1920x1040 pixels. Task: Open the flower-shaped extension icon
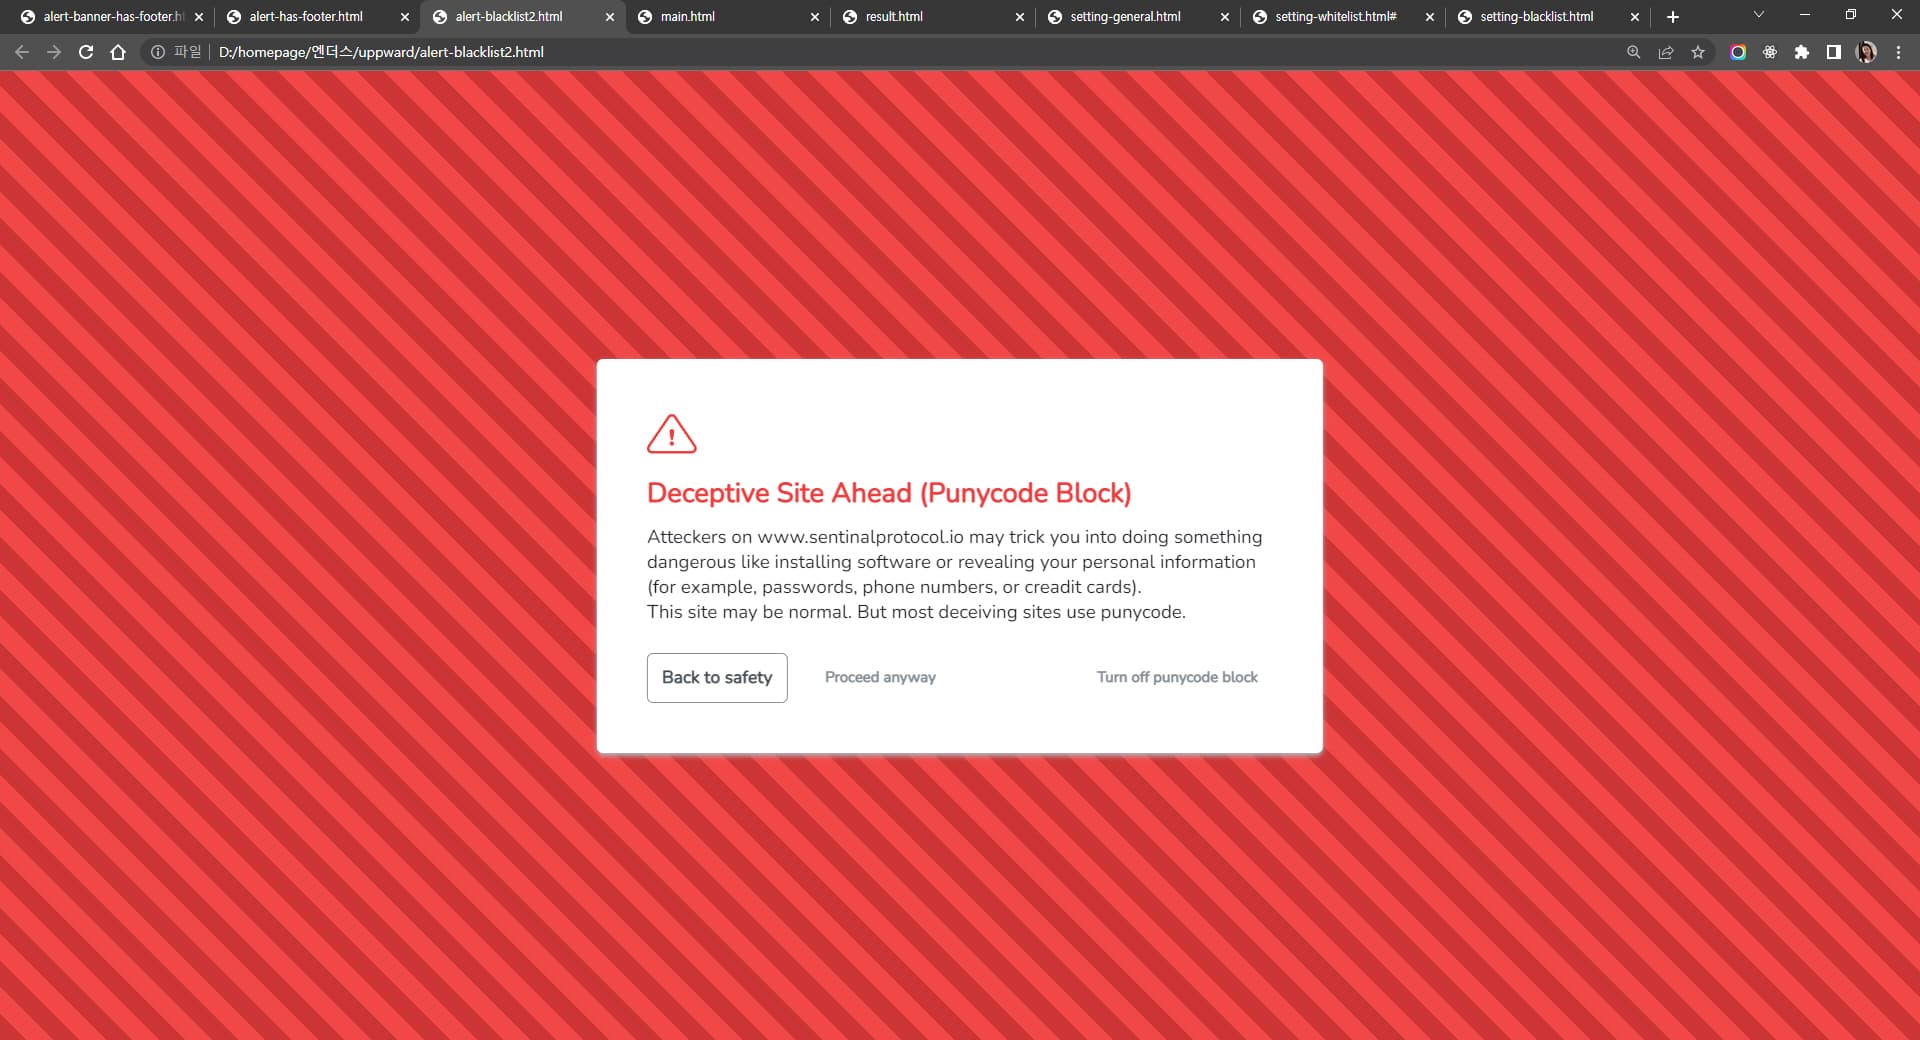tap(1770, 52)
